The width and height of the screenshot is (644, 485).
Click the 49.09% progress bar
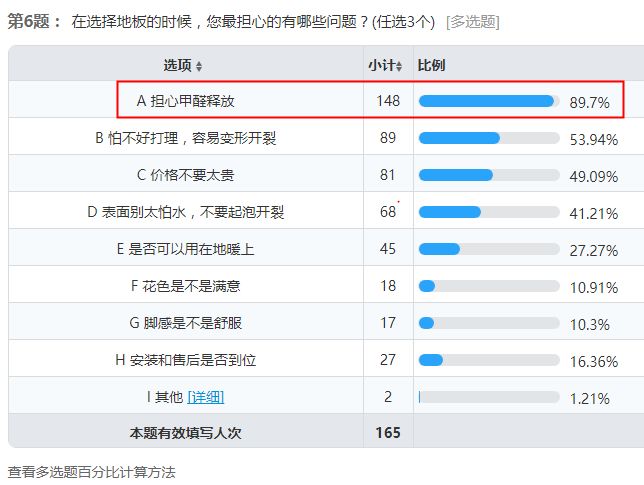489,175
